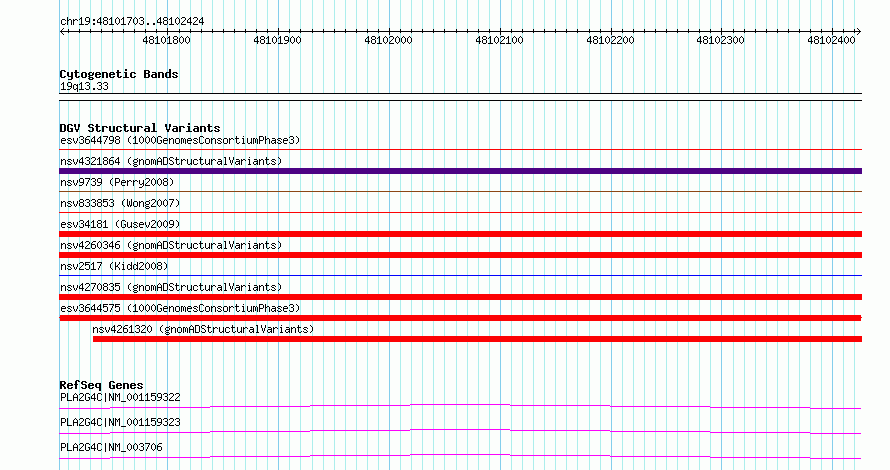Click ruler position 48102300

[720, 40]
